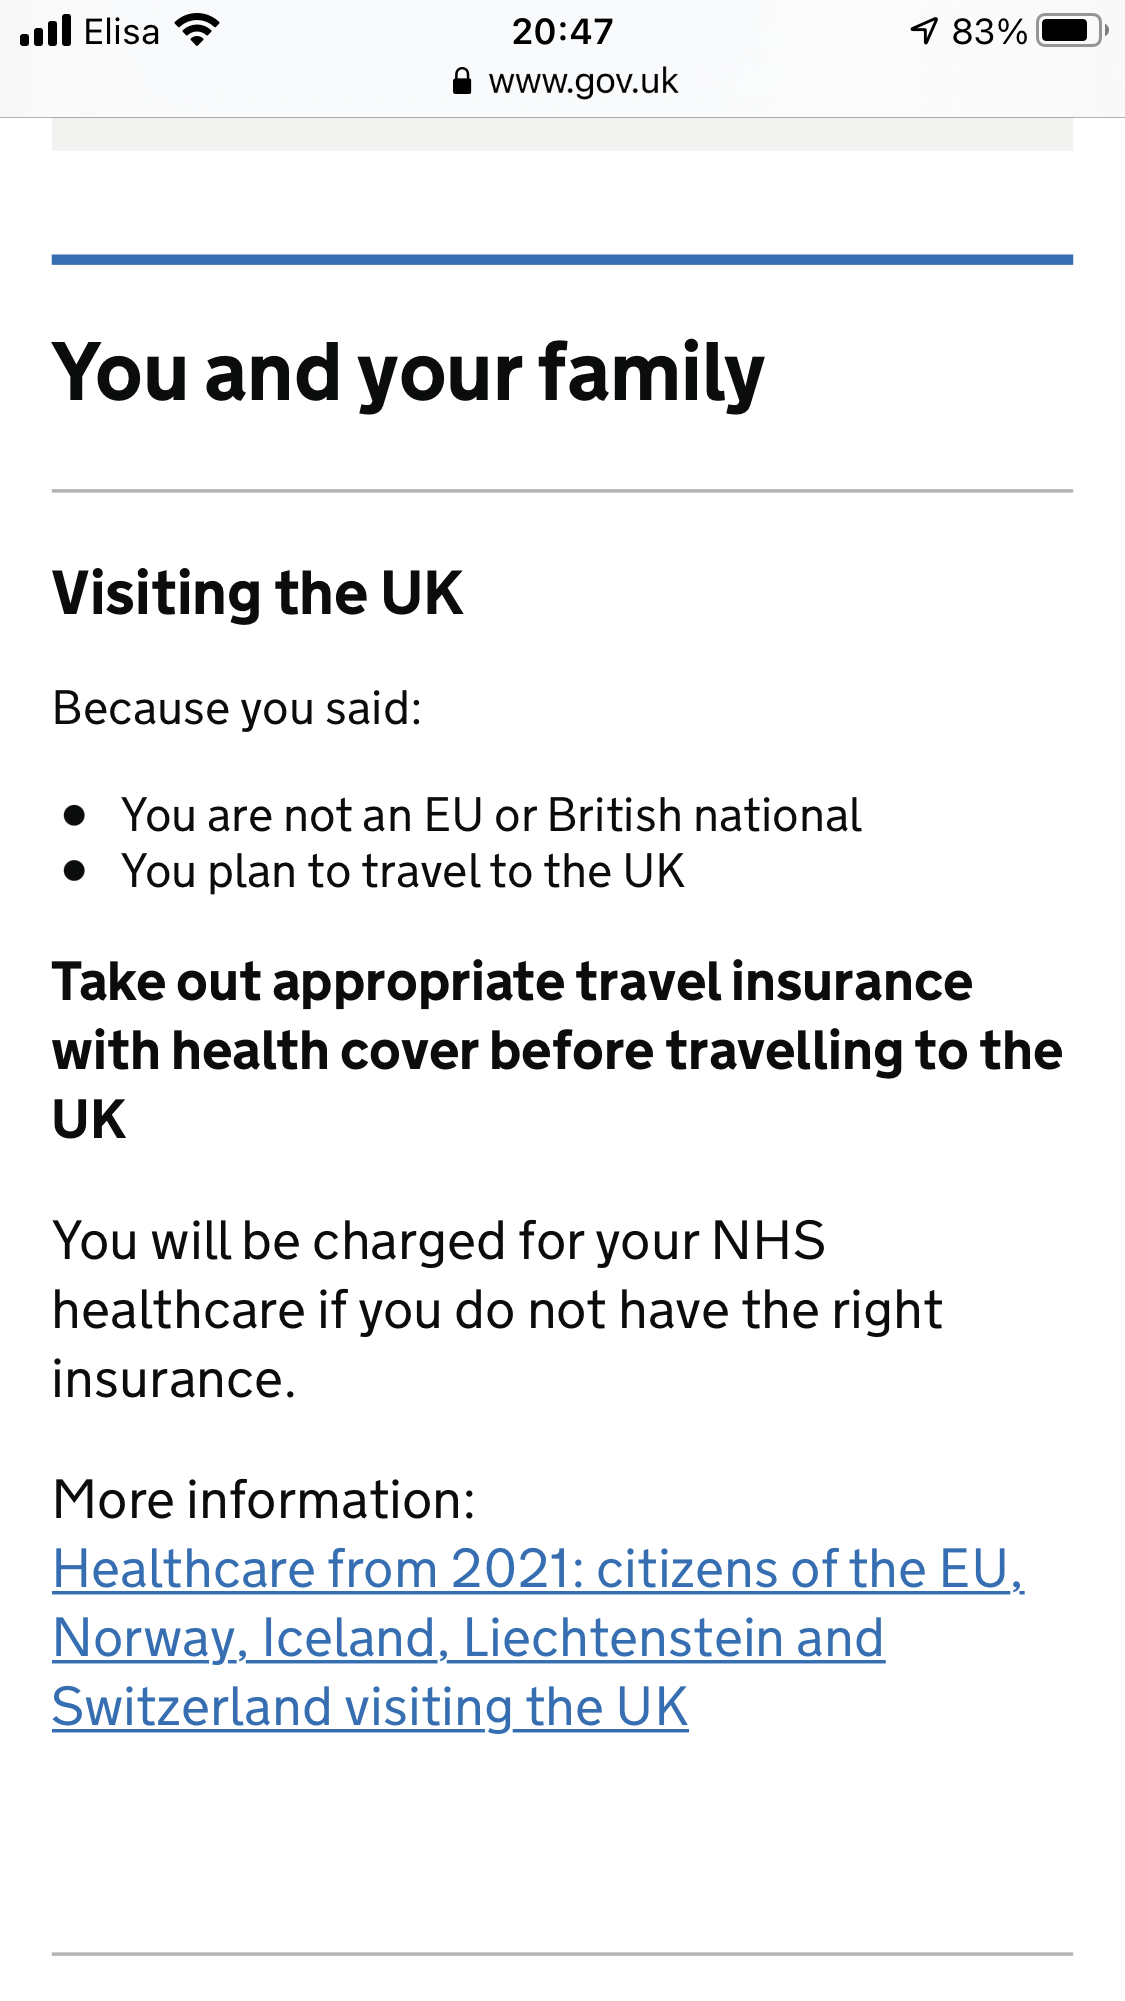The width and height of the screenshot is (1125, 2001).
Task: Tap the padlock icon beside the URL
Action: pos(462,81)
